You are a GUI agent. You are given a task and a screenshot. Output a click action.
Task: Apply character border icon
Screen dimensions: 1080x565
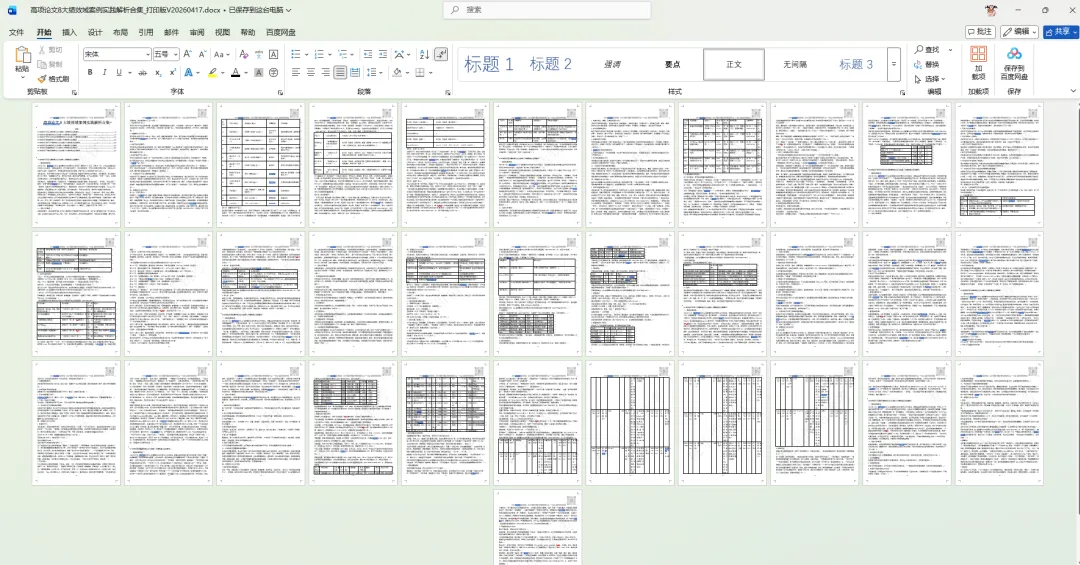pyautogui.click(x=273, y=54)
